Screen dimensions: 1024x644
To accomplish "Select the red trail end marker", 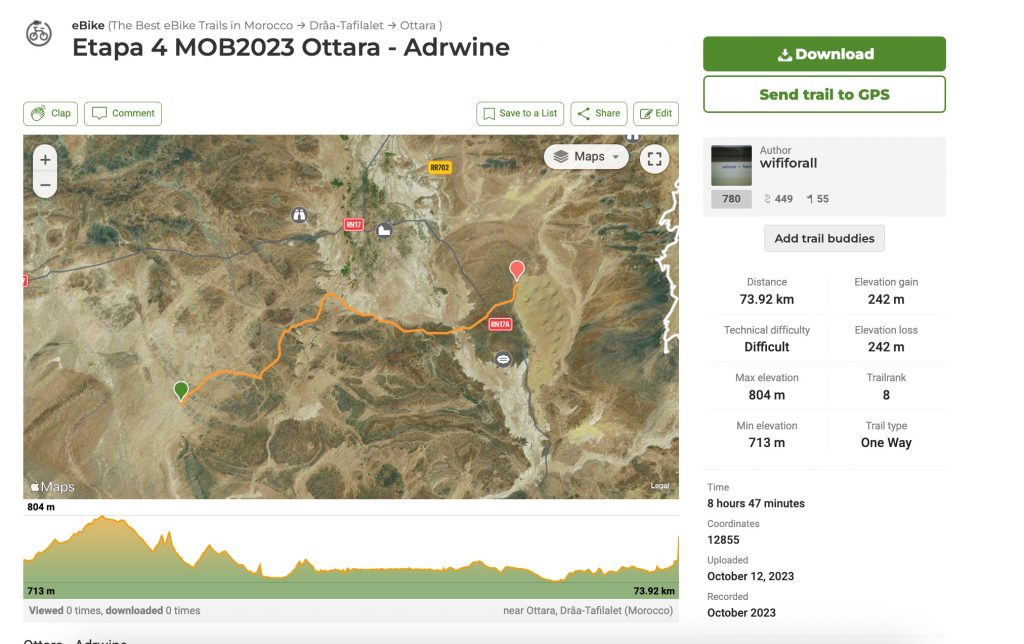I will [x=517, y=270].
